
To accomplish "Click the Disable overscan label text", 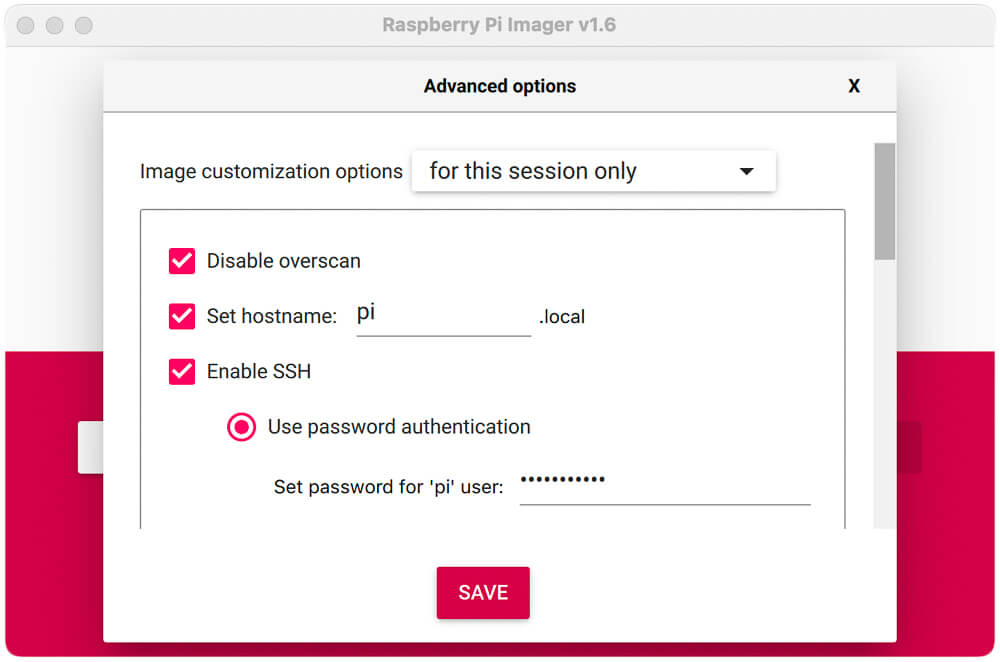I will pos(284,261).
